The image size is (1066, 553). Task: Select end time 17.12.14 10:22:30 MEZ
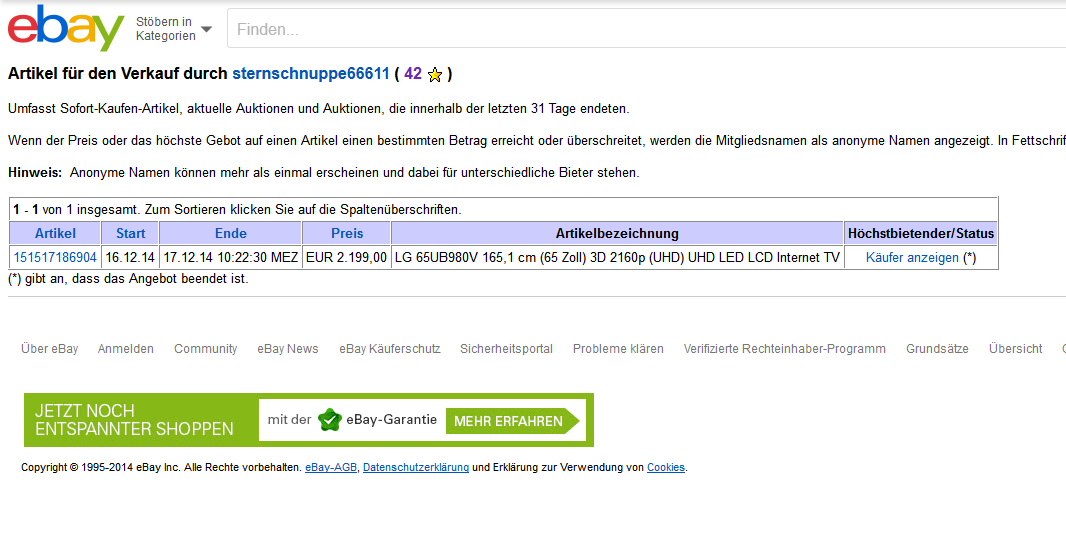tap(230, 257)
